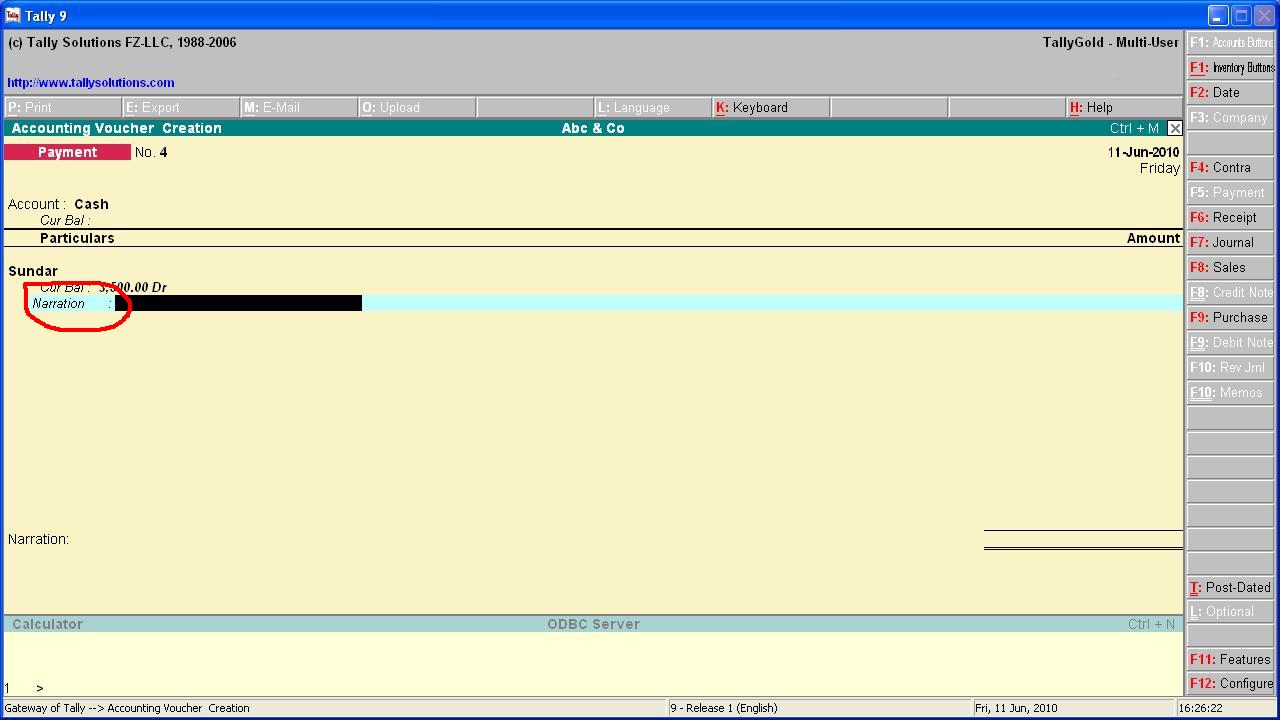This screenshot has width=1280, height=720.
Task: Open a Journal voucher
Action: (1228, 242)
